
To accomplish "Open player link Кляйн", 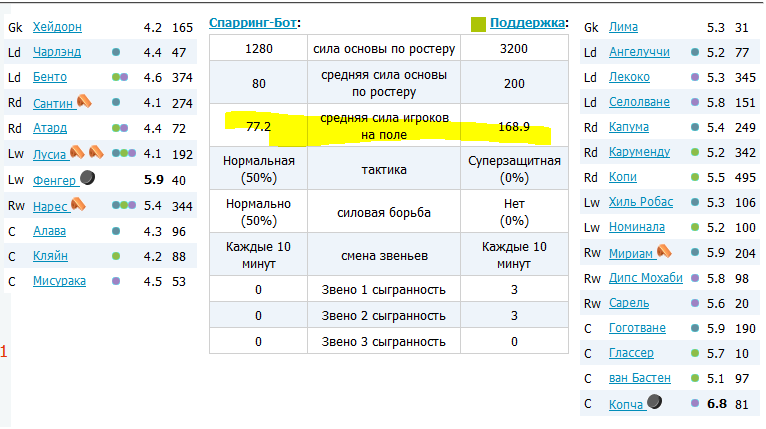I will [x=50, y=256].
